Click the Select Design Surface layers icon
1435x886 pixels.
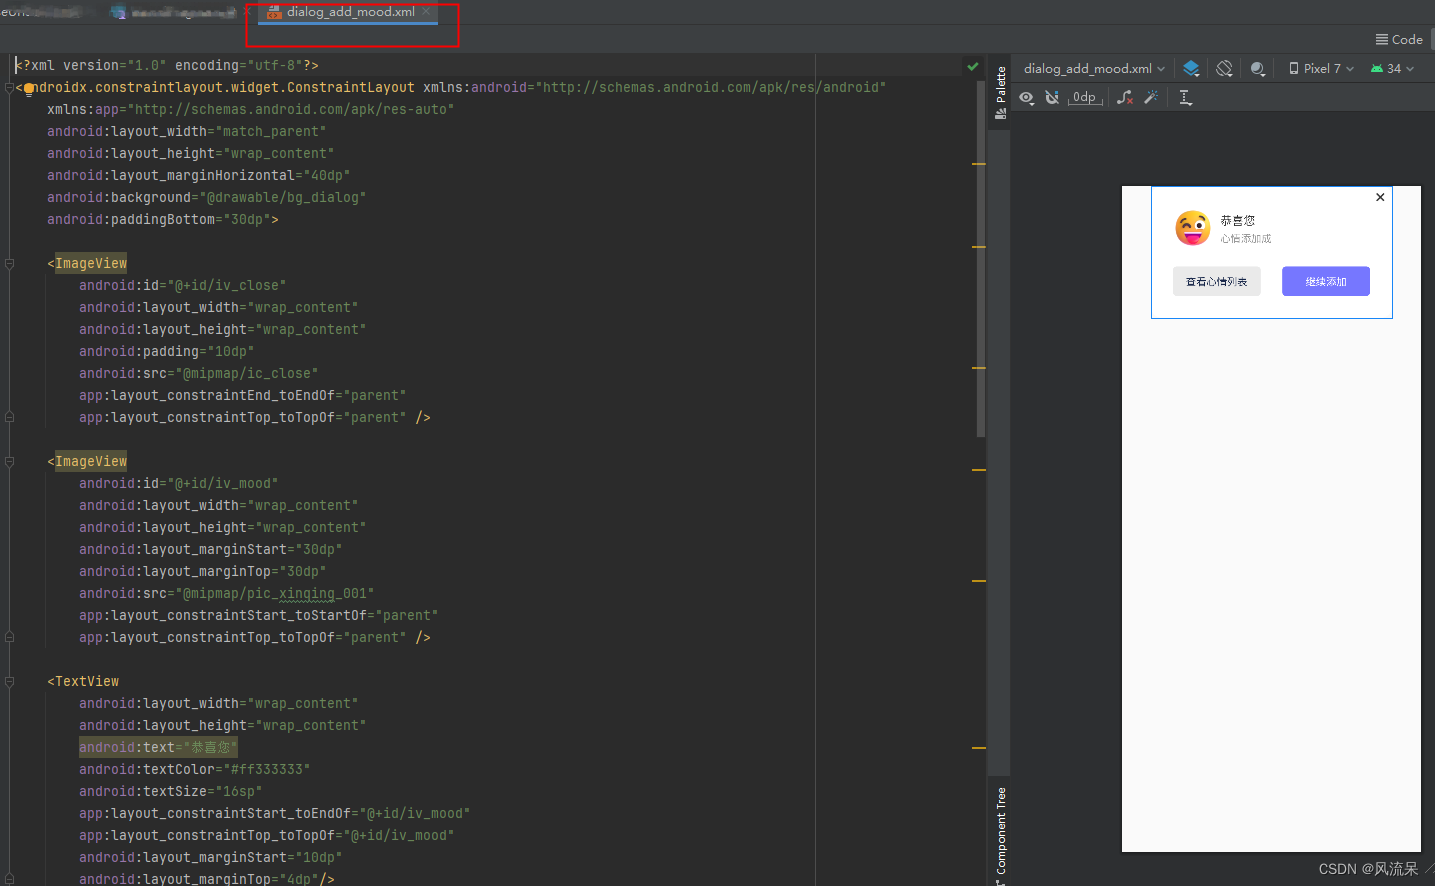coord(1190,68)
